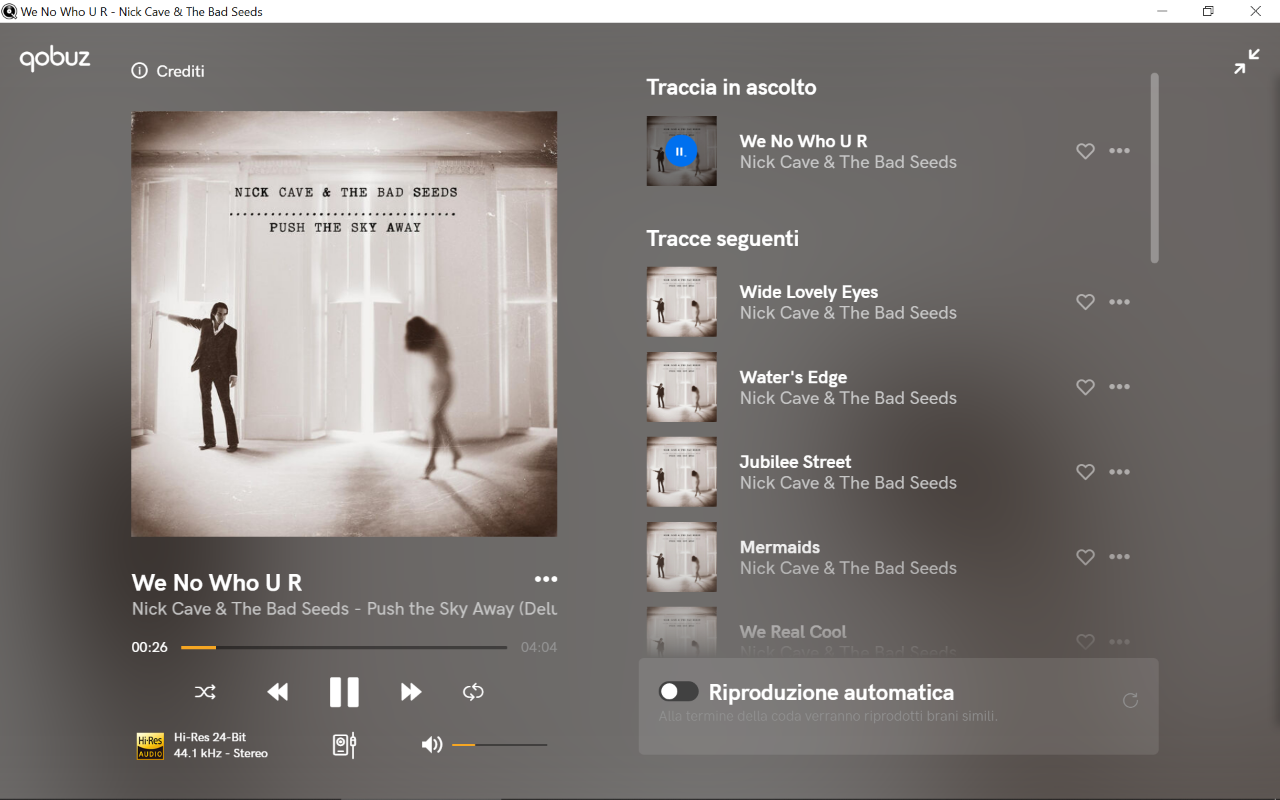This screenshot has height=800, width=1280.
Task: Click the Jubilee Street track title
Action: (x=795, y=462)
